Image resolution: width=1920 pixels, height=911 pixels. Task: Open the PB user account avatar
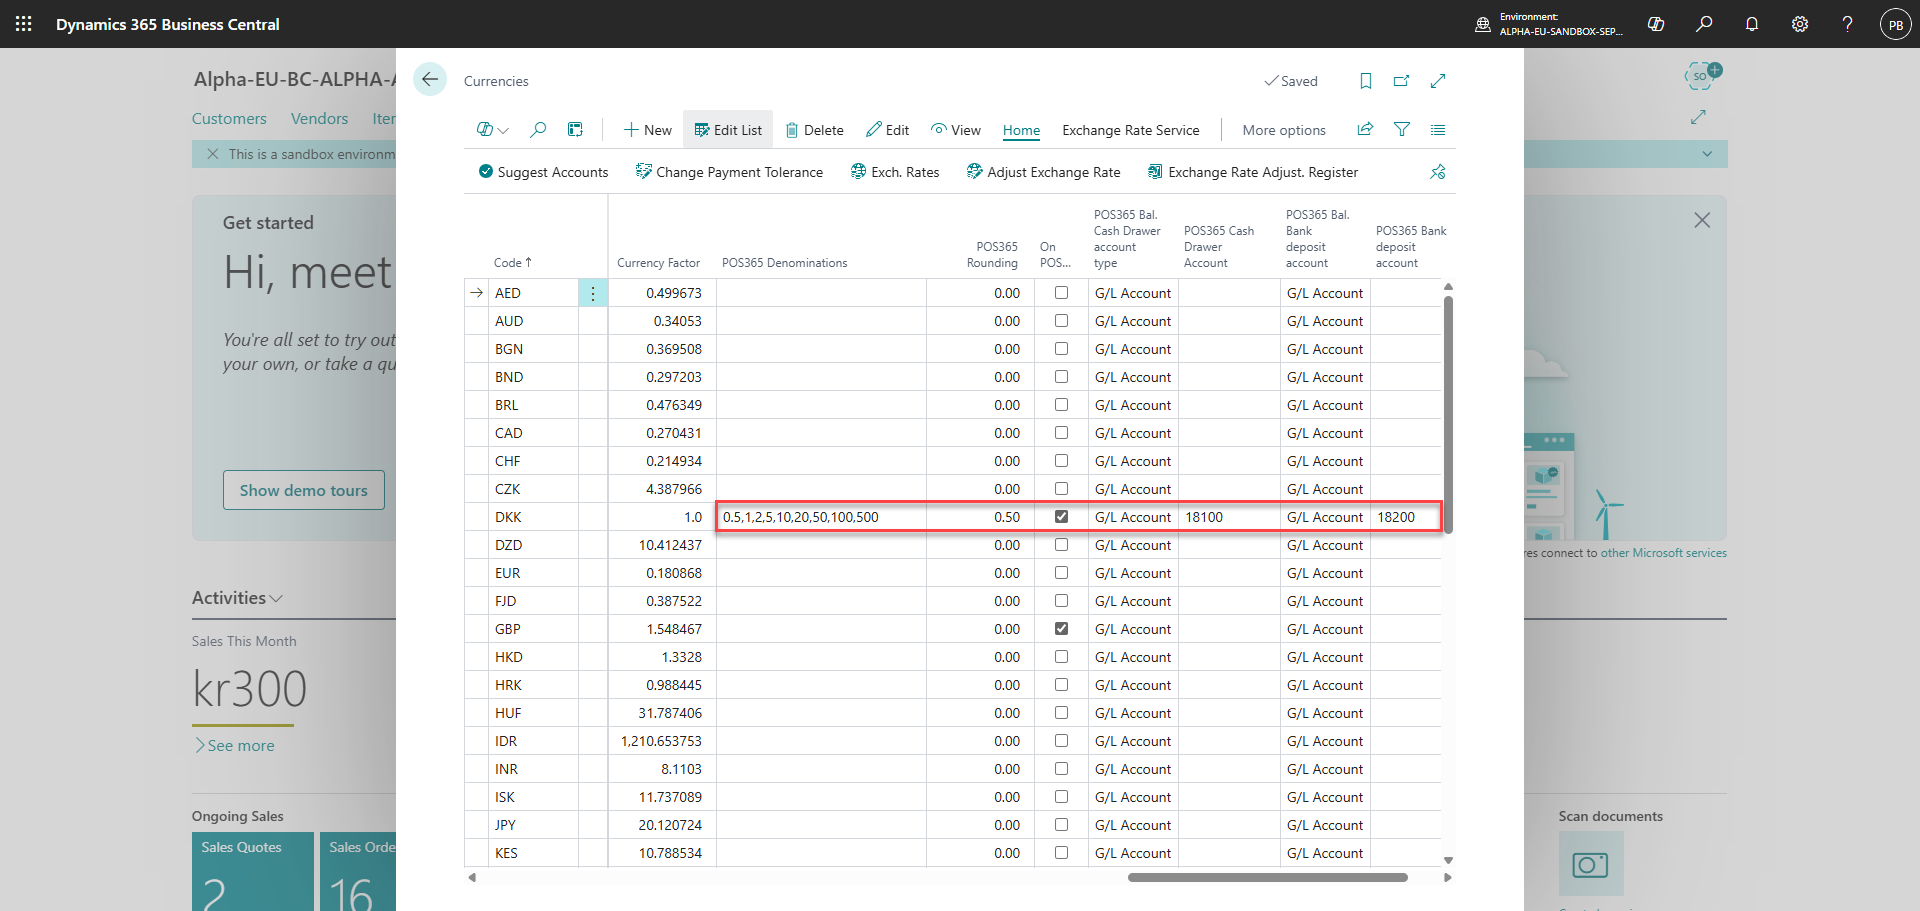click(1895, 24)
